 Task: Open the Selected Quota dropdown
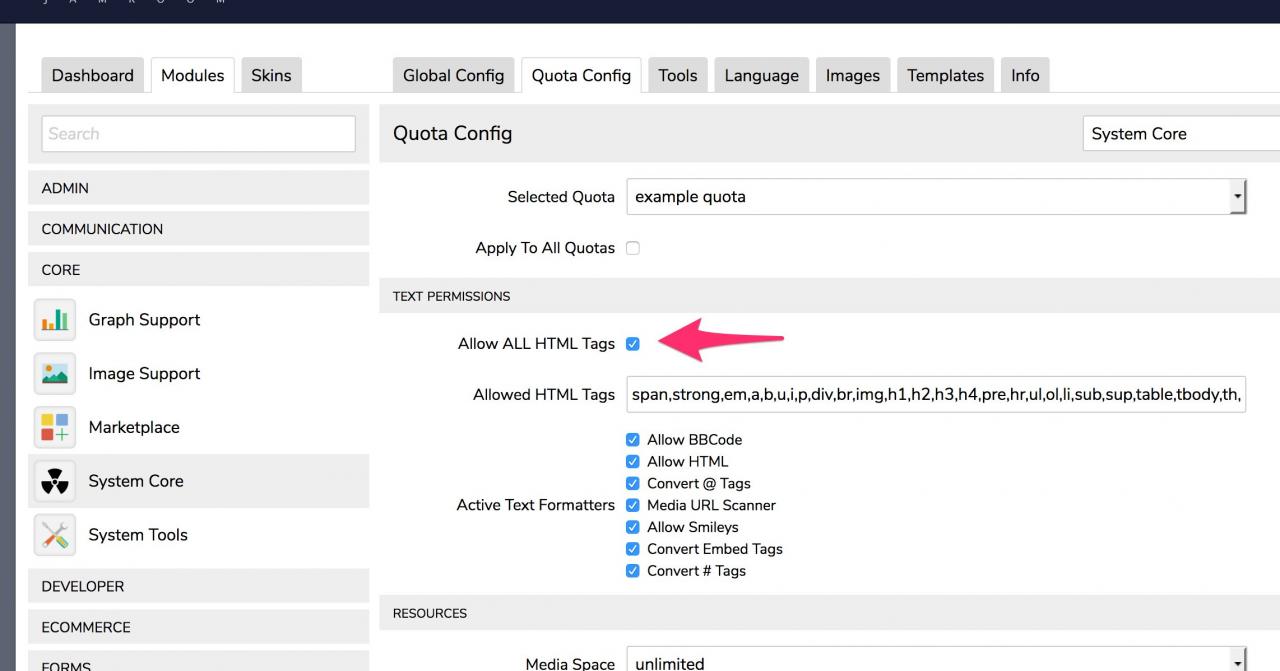(x=936, y=197)
